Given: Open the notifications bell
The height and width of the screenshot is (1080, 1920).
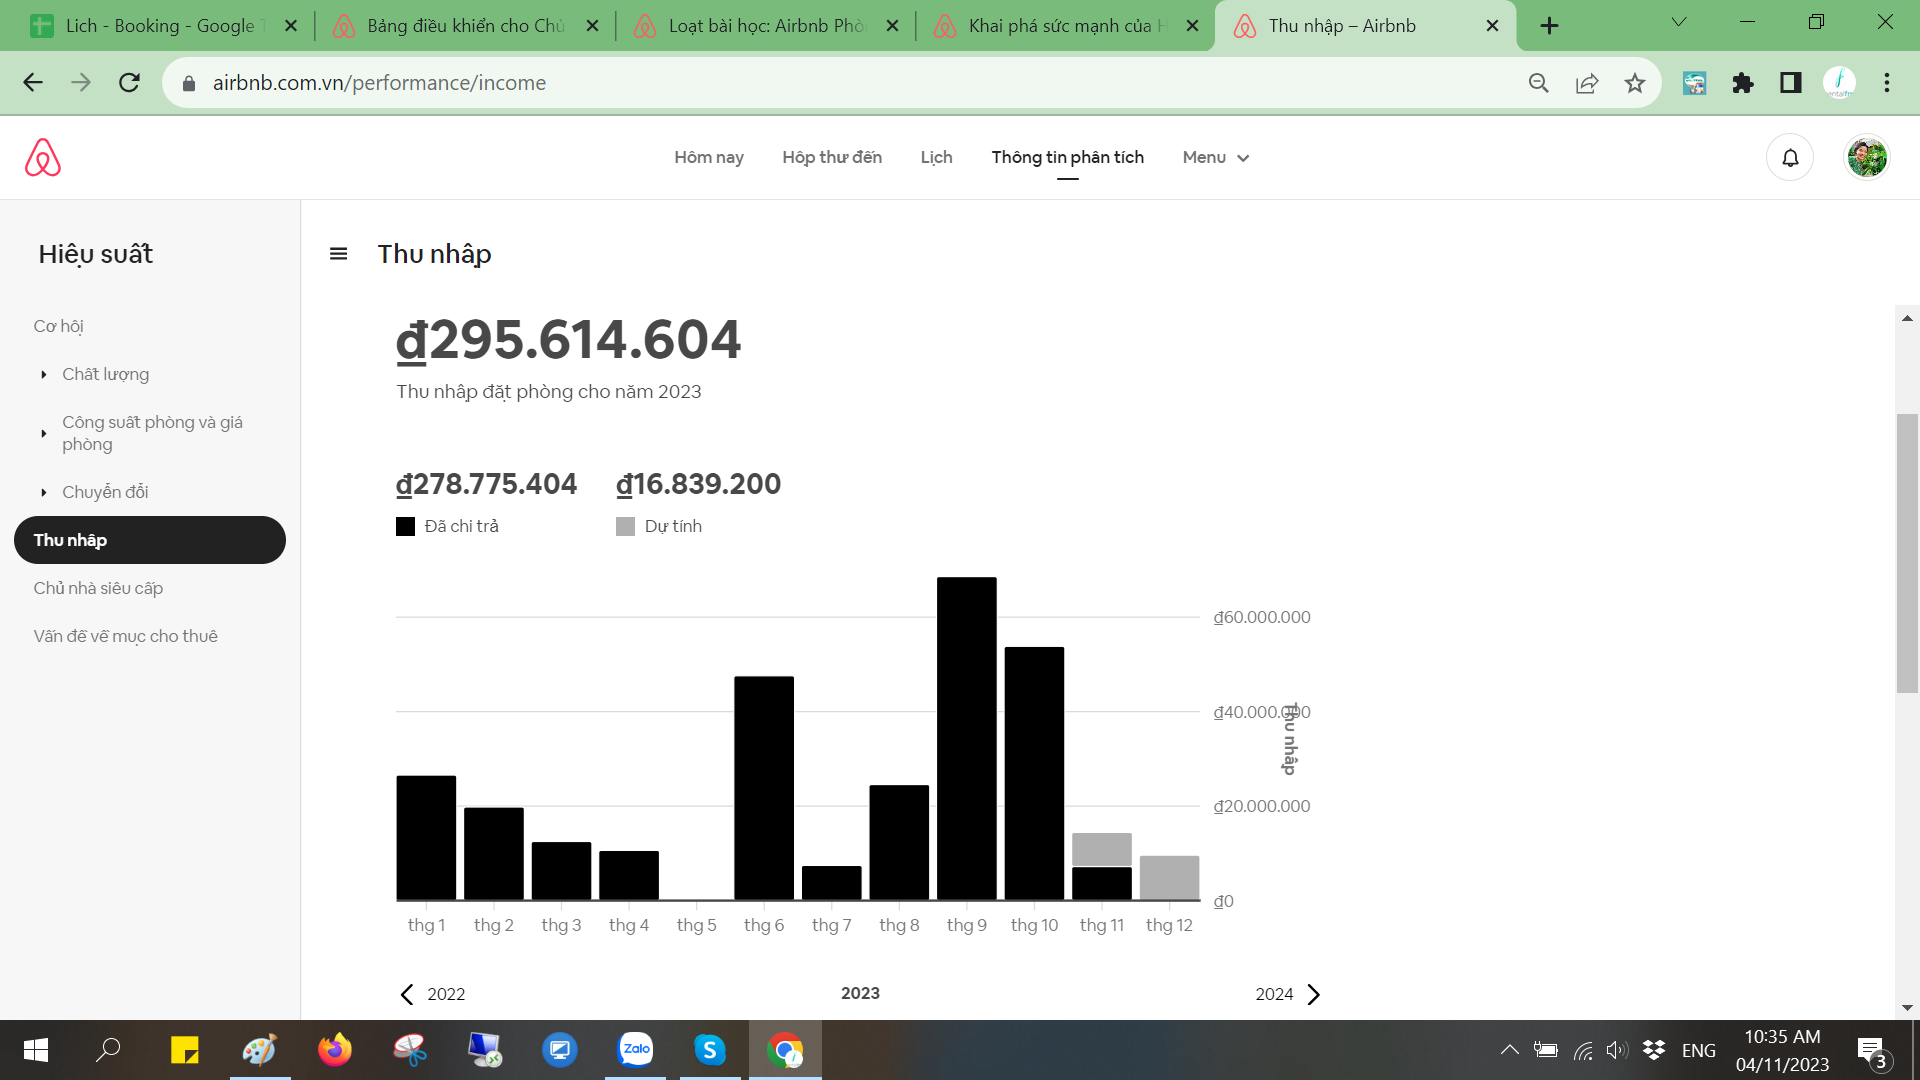Looking at the screenshot, I should [1790, 158].
